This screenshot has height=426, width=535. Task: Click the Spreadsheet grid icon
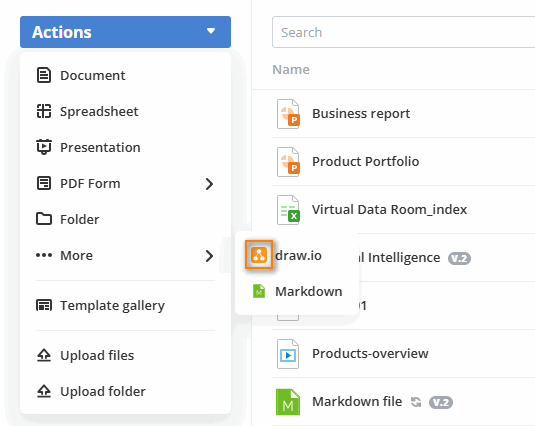point(44,111)
